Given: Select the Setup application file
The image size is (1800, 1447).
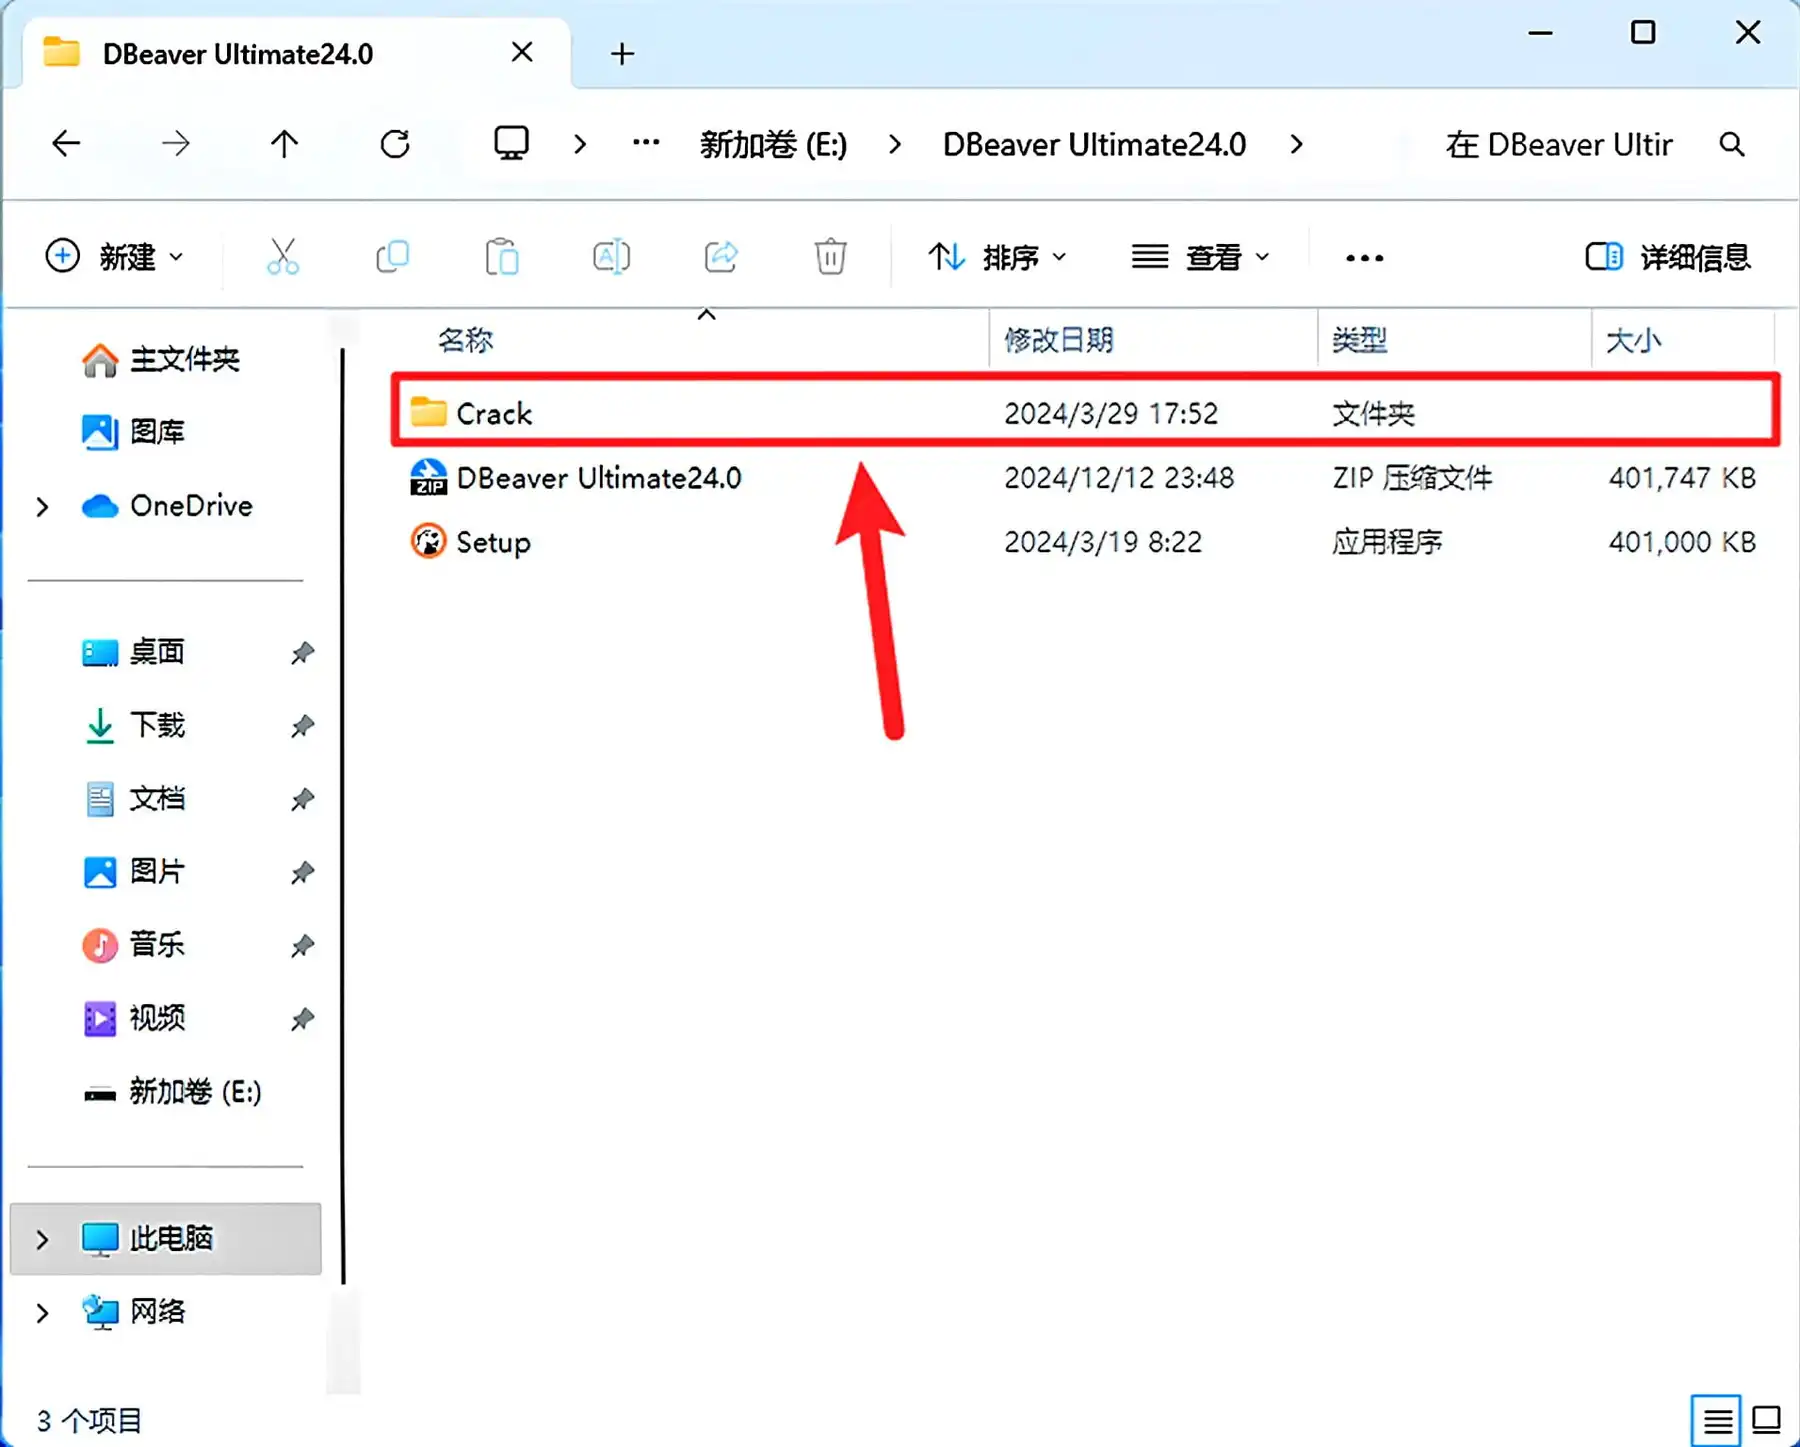Looking at the screenshot, I should tap(1085, 542).
